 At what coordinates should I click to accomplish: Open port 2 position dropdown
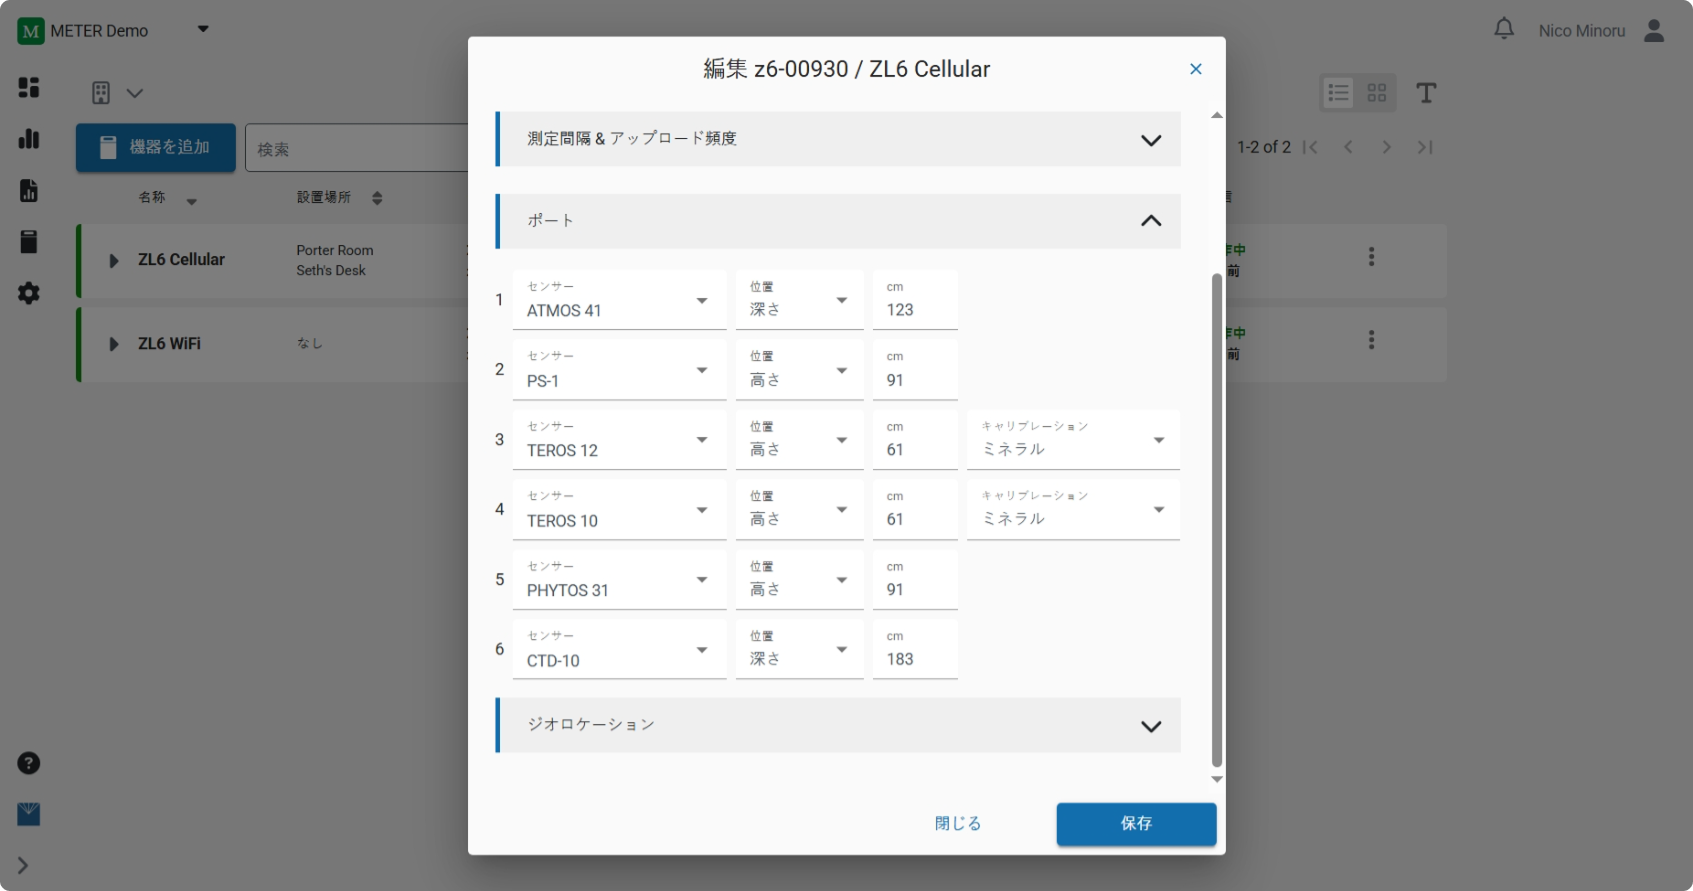(799, 370)
